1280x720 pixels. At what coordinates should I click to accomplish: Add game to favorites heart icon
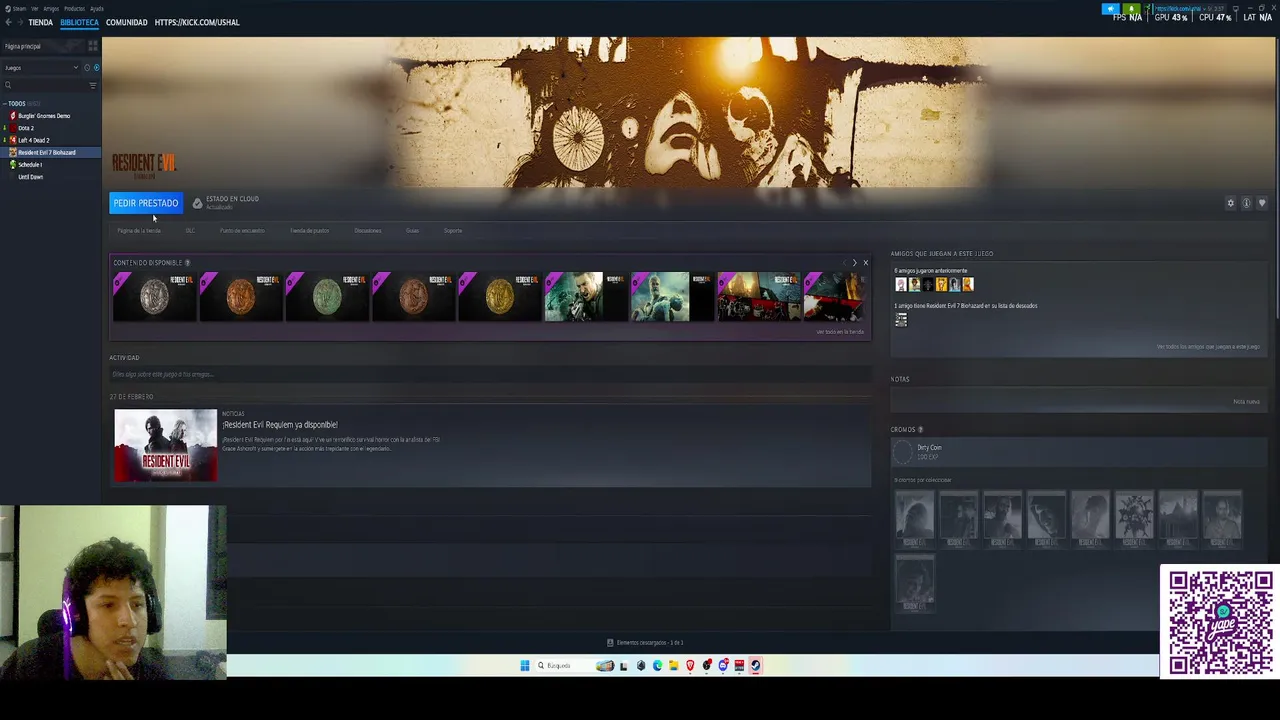tap(1262, 203)
